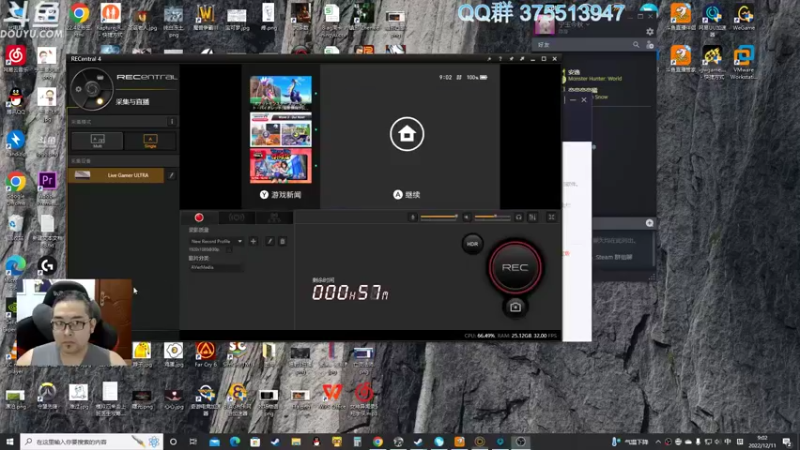Image resolution: width=800 pixels, height=450 pixels.
Task: Adjust the speaker volume slider
Action: tap(493, 217)
